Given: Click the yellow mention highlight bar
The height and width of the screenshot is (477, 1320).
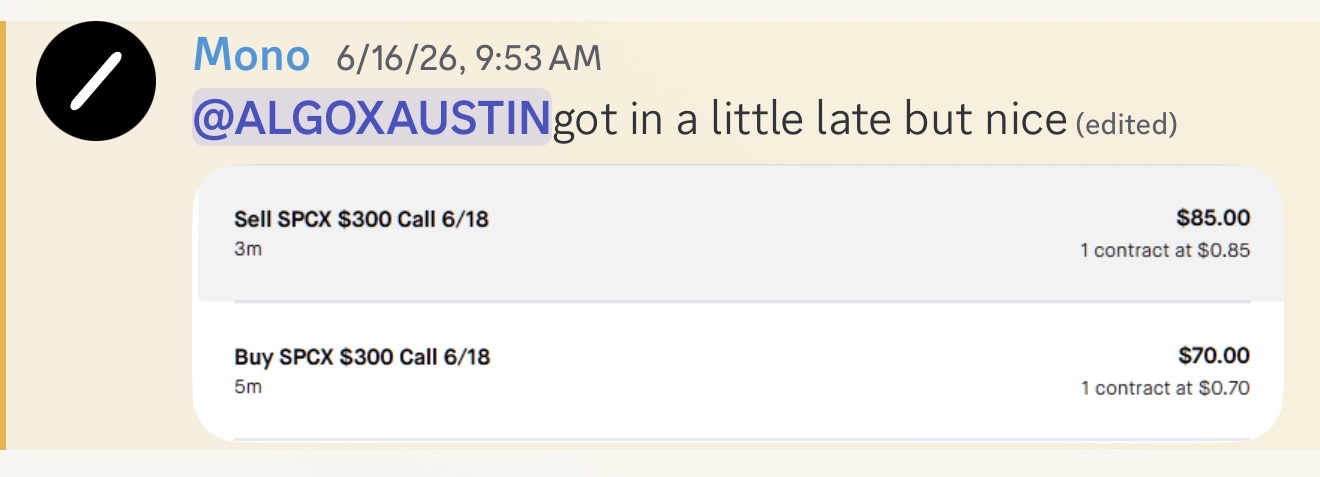Looking at the screenshot, I should point(3,235).
